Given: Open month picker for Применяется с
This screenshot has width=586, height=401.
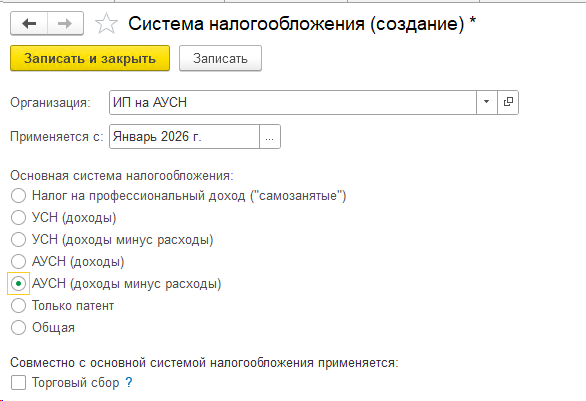Looking at the screenshot, I should coord(269,136).
